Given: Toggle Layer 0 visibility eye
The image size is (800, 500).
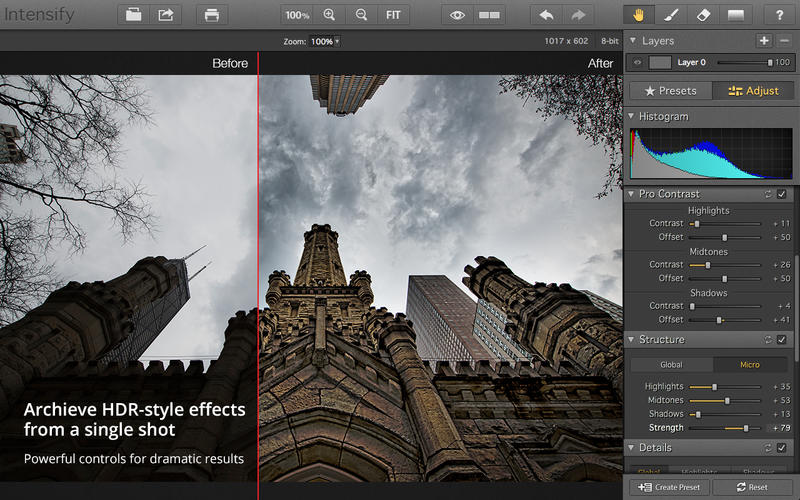Looking at the screenshot, I should pos(637,62).
